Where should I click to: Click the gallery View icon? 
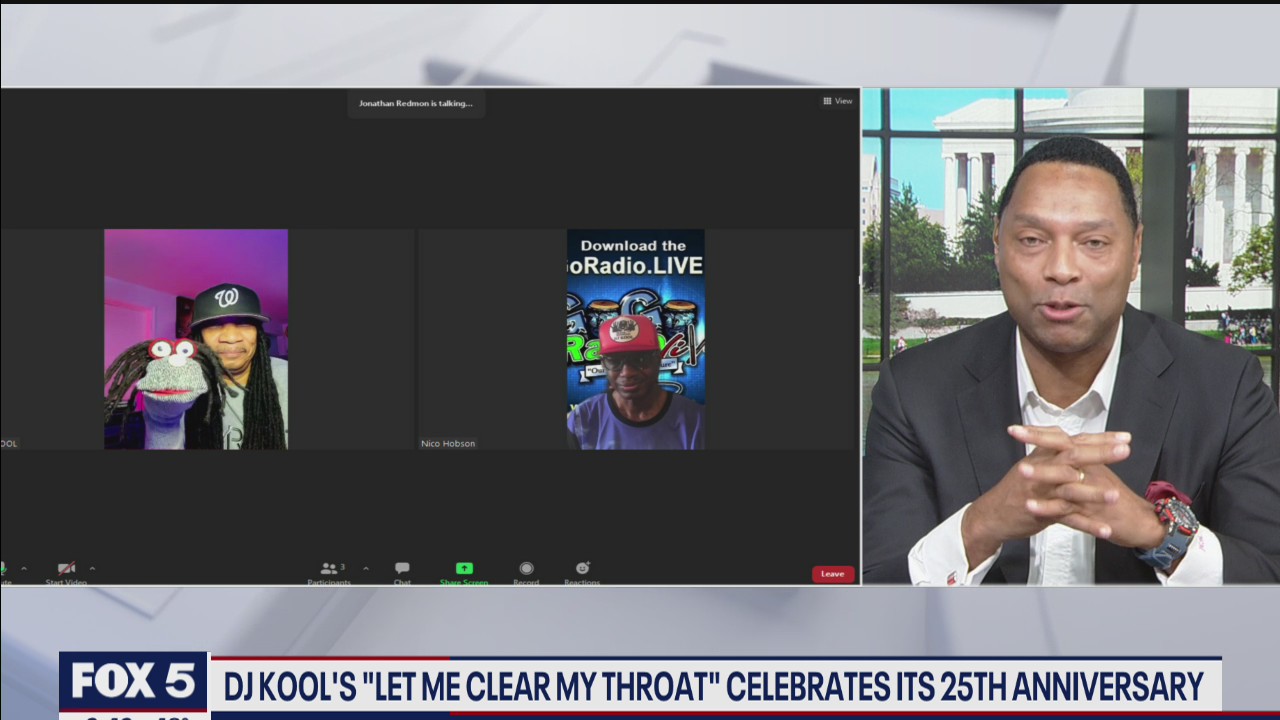coord(827,100)
